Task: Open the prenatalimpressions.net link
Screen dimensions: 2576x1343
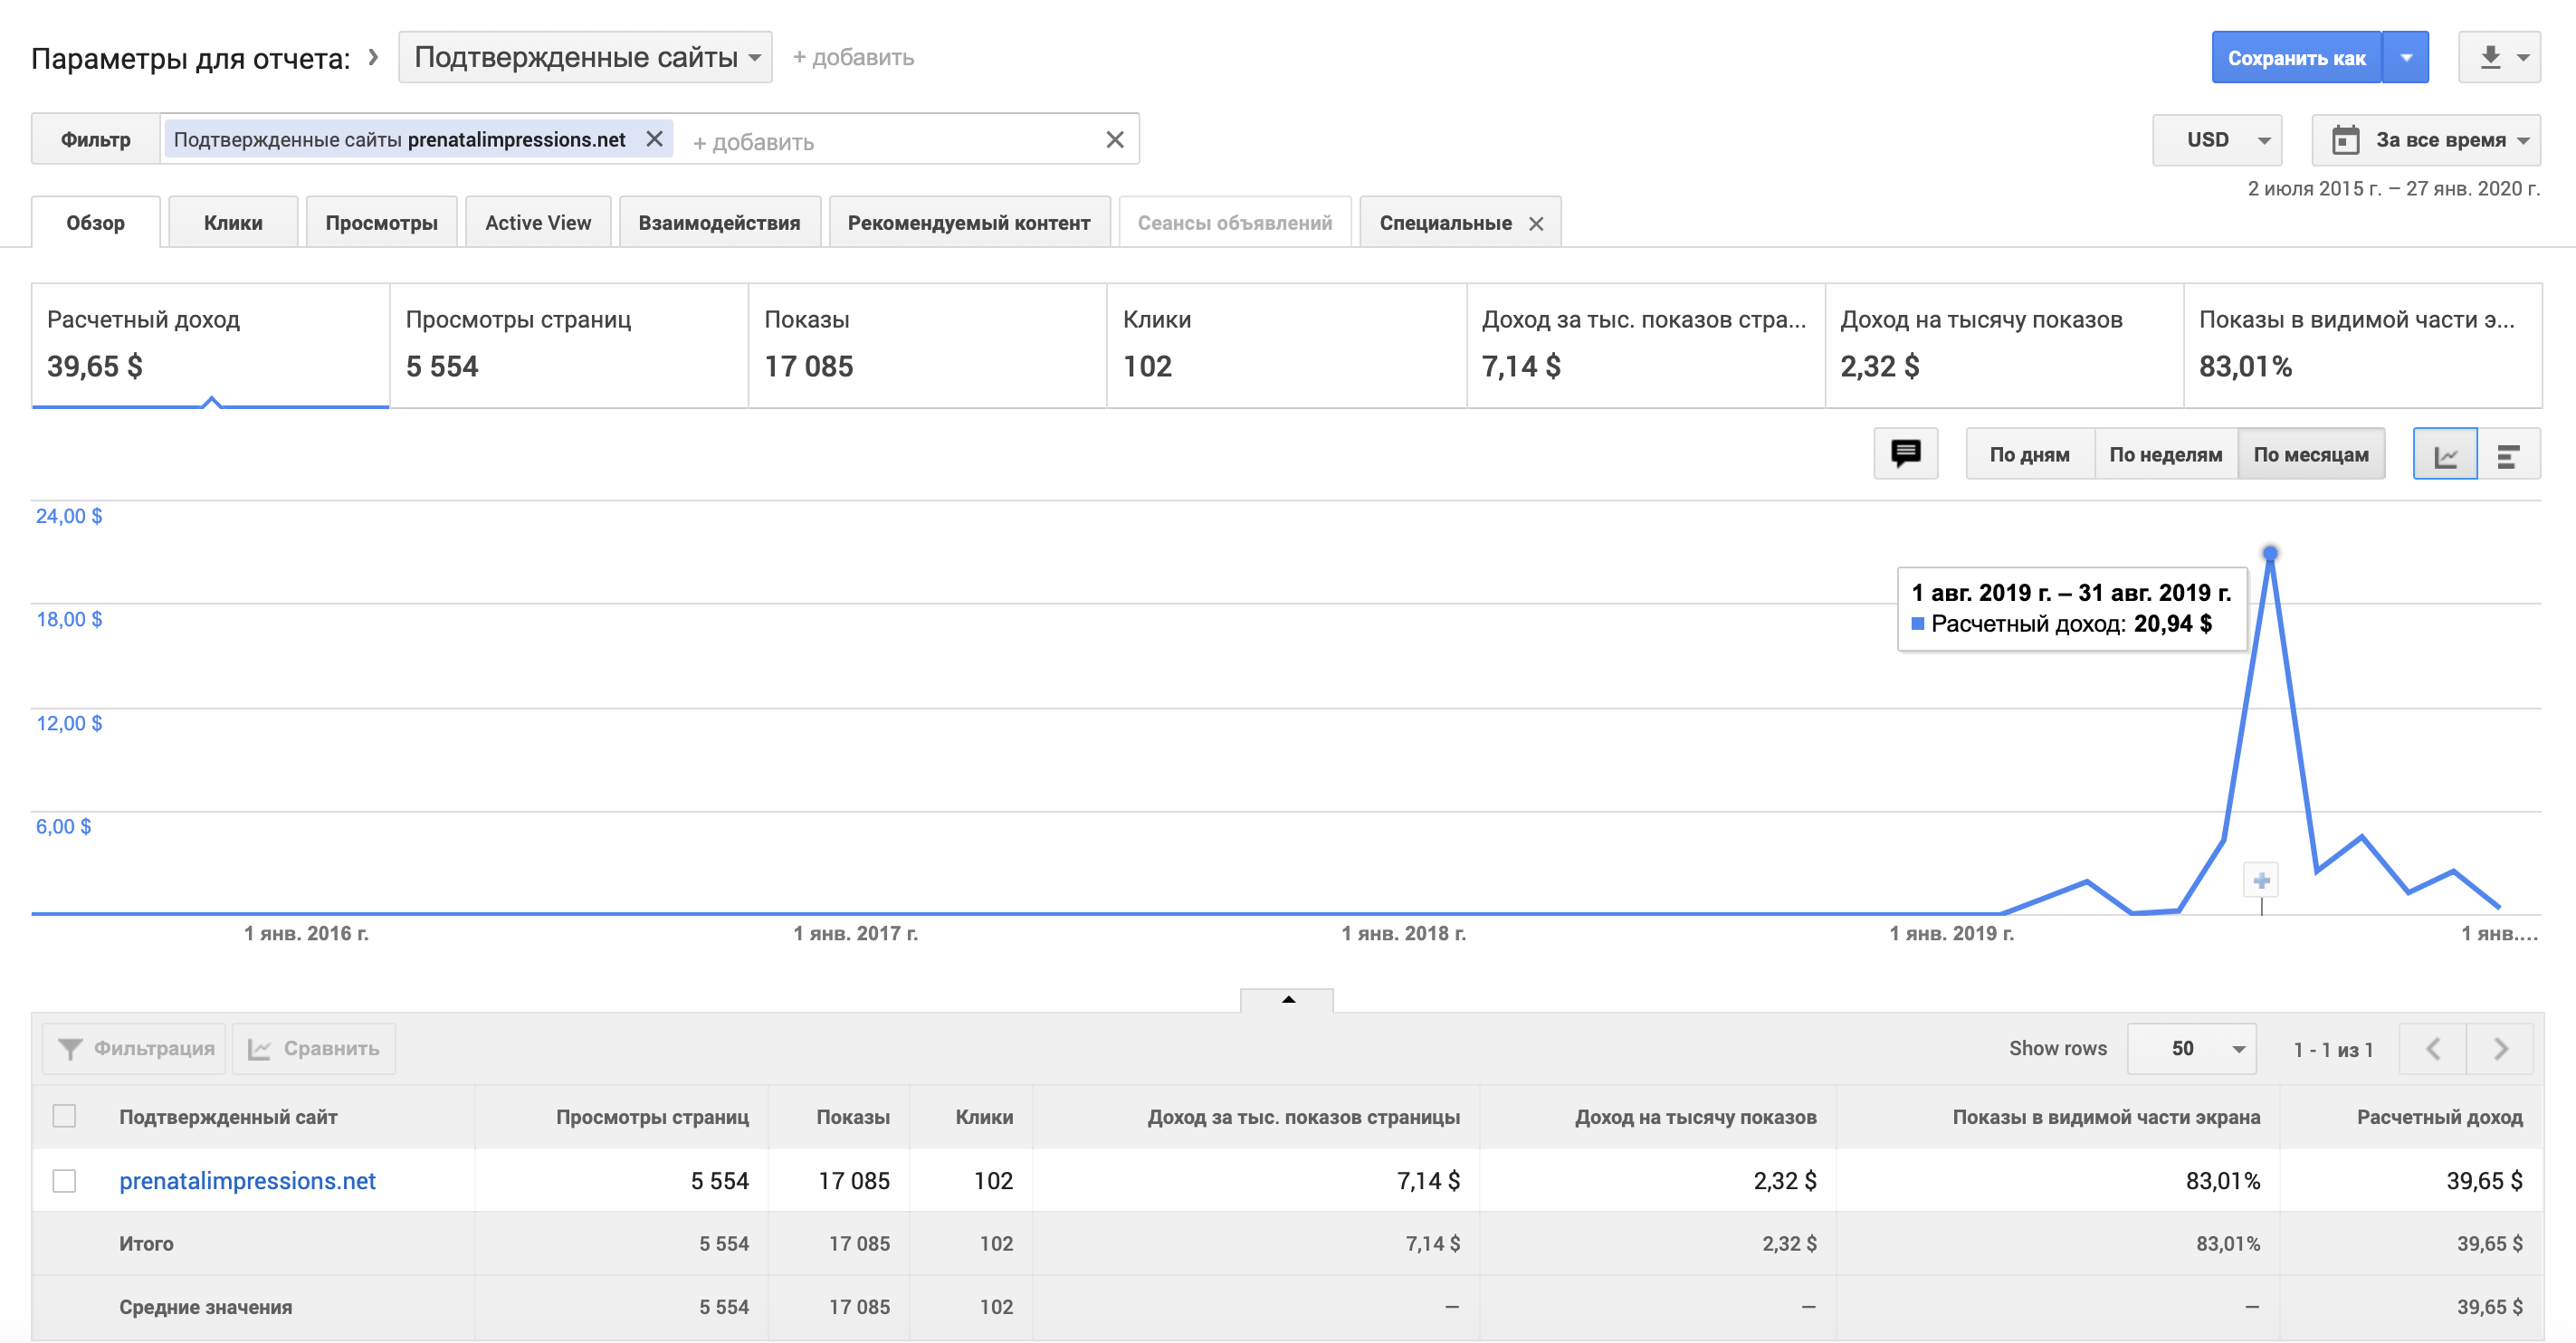Action: (247, 1180)
